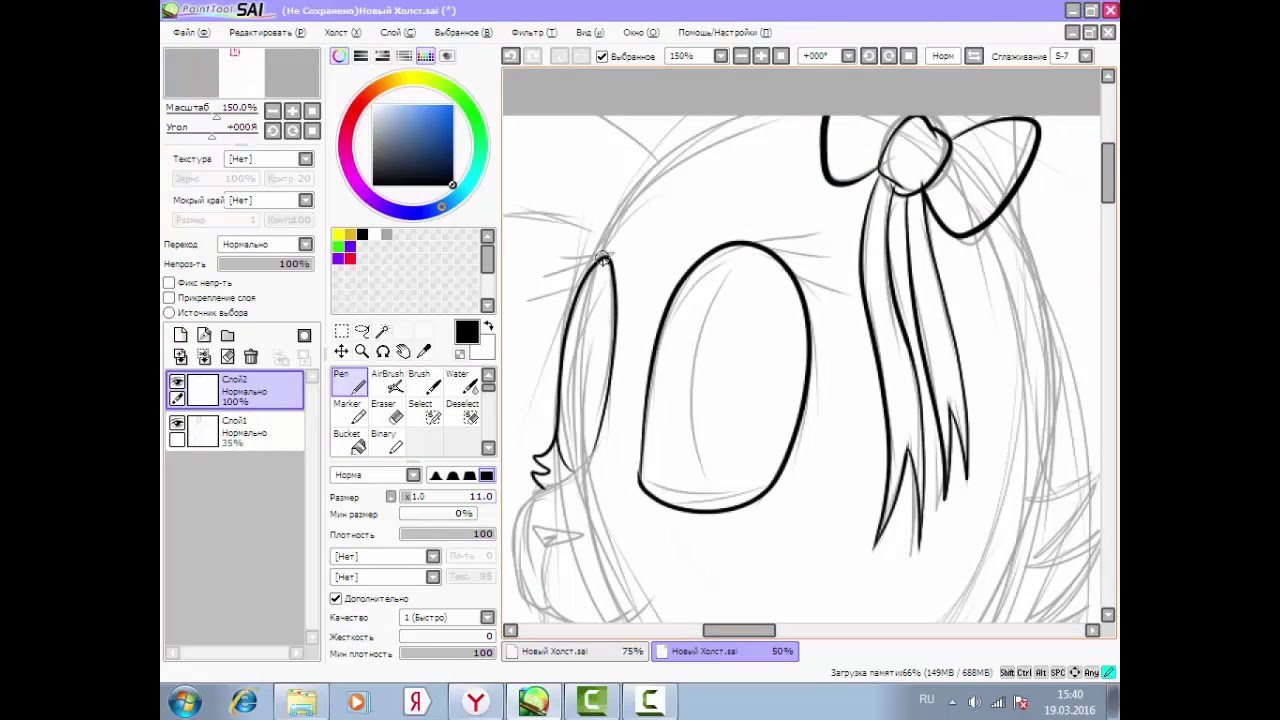
Task: Open the Редактировать menu
Action: coord(267,33)
